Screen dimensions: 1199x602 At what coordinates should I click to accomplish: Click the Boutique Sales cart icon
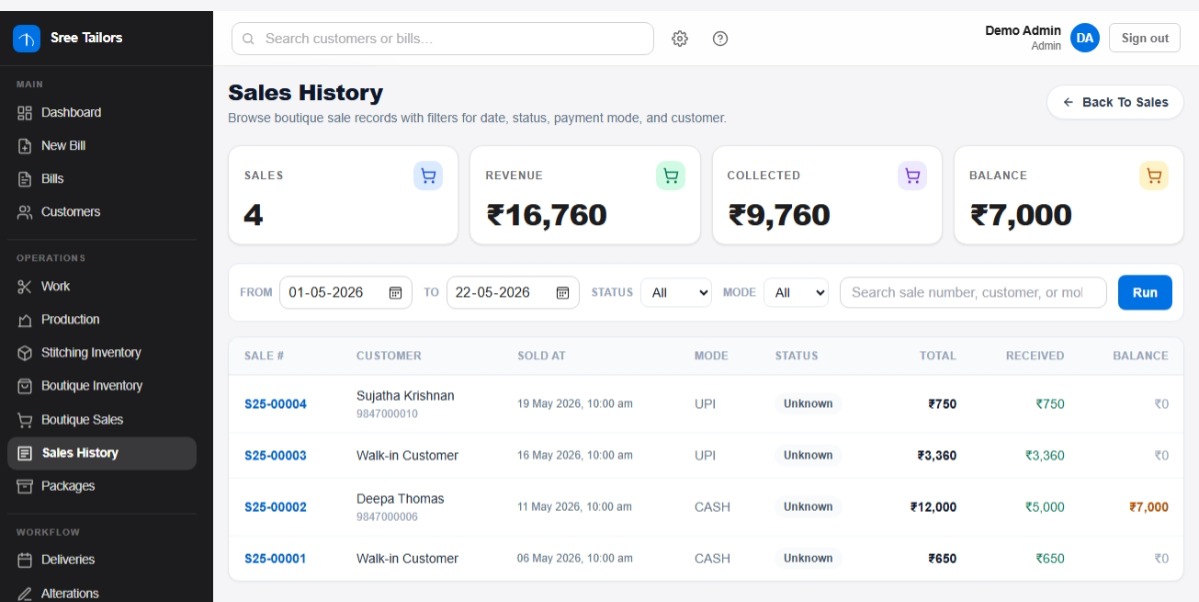click(x=24, y=420)
